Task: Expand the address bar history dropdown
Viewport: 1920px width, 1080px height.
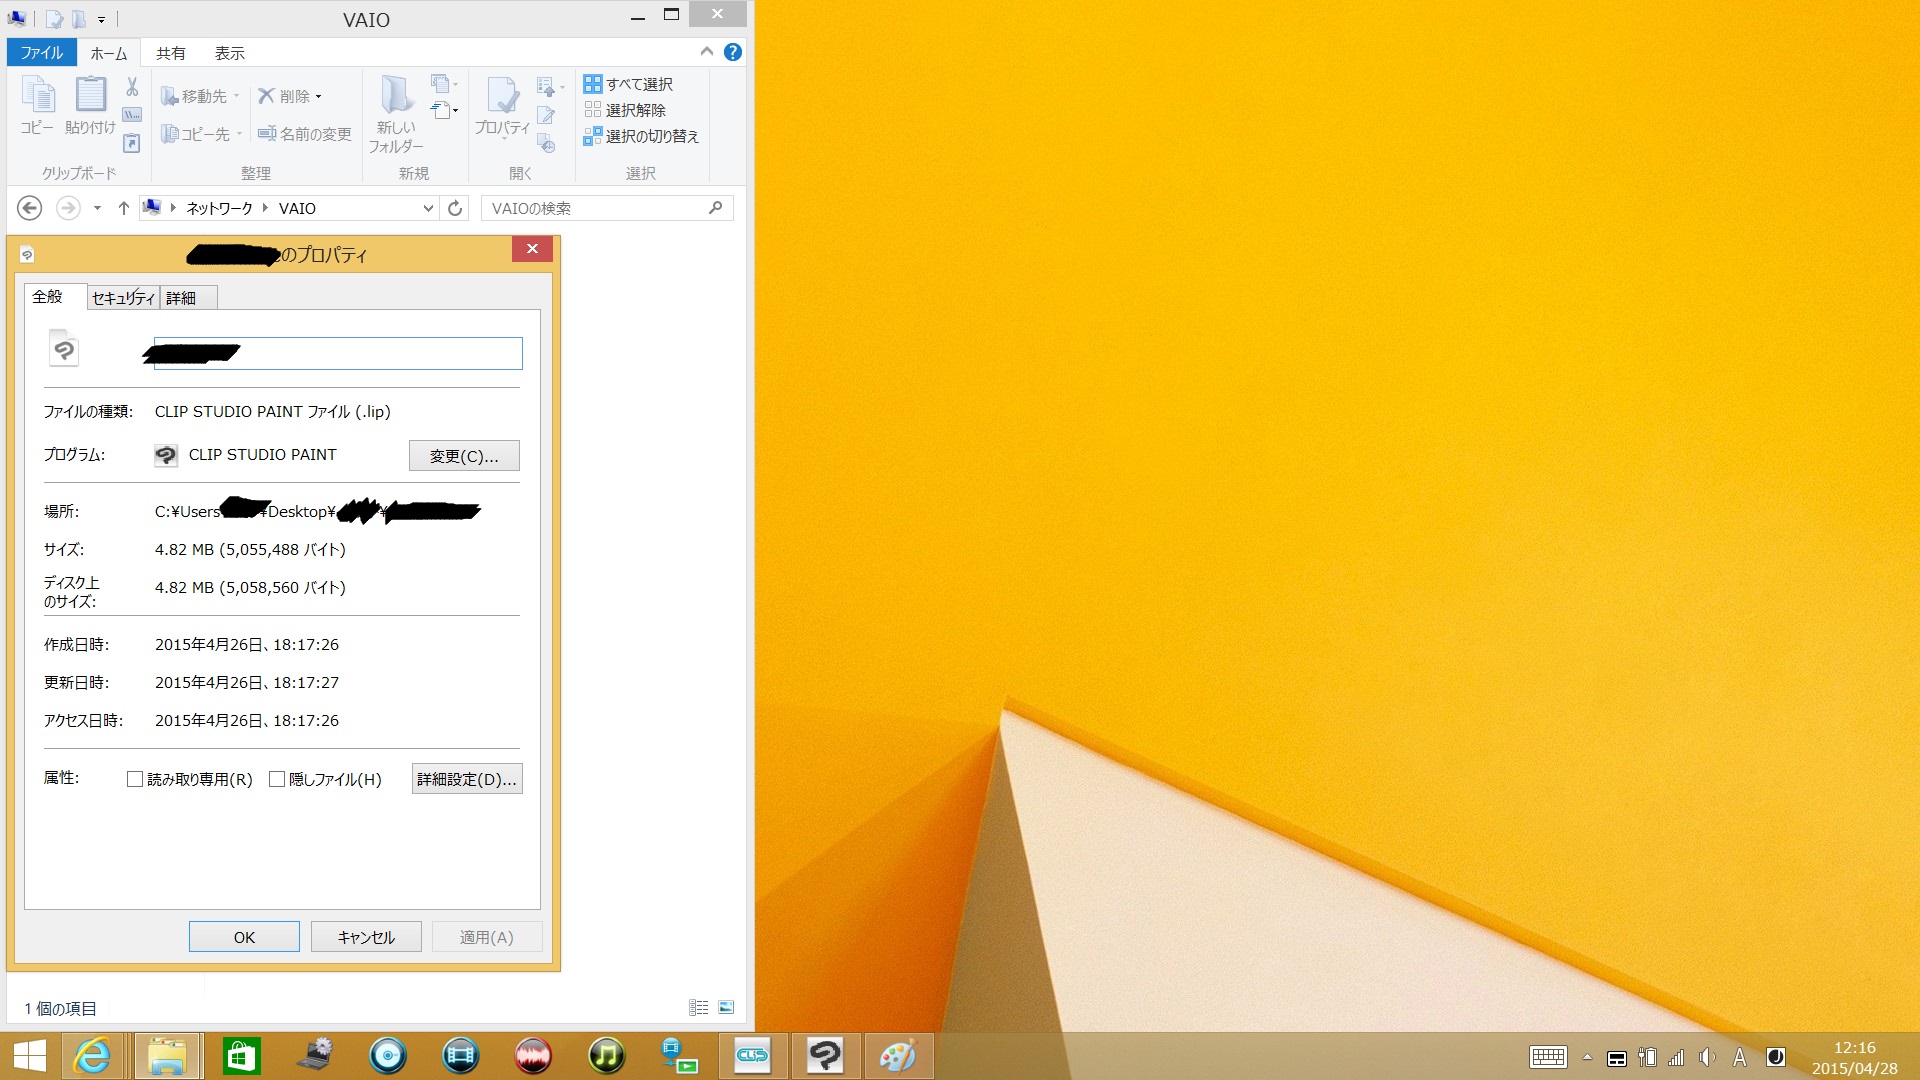Action: coord(428,208)
